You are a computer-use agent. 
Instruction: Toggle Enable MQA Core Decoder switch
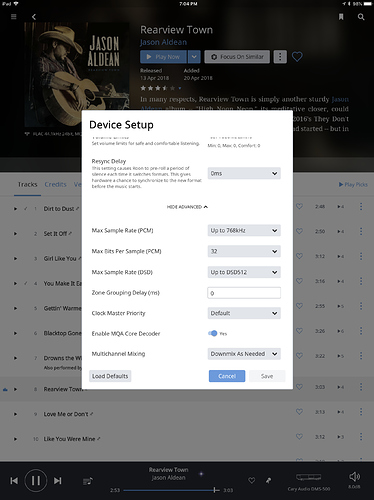[x=212, y=333]
